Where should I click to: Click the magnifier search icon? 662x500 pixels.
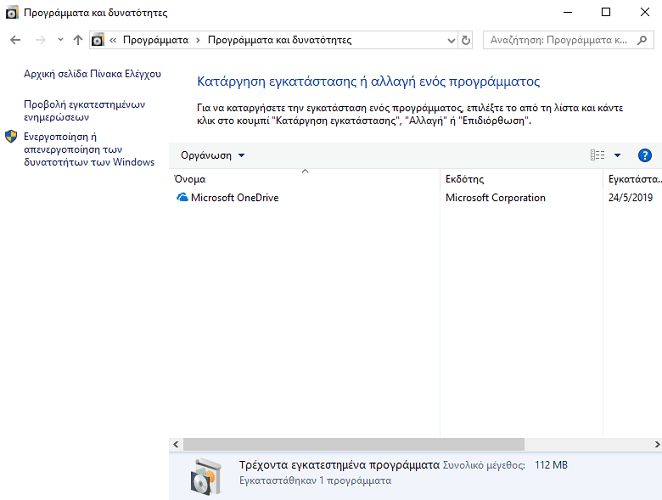click(642, 40)
